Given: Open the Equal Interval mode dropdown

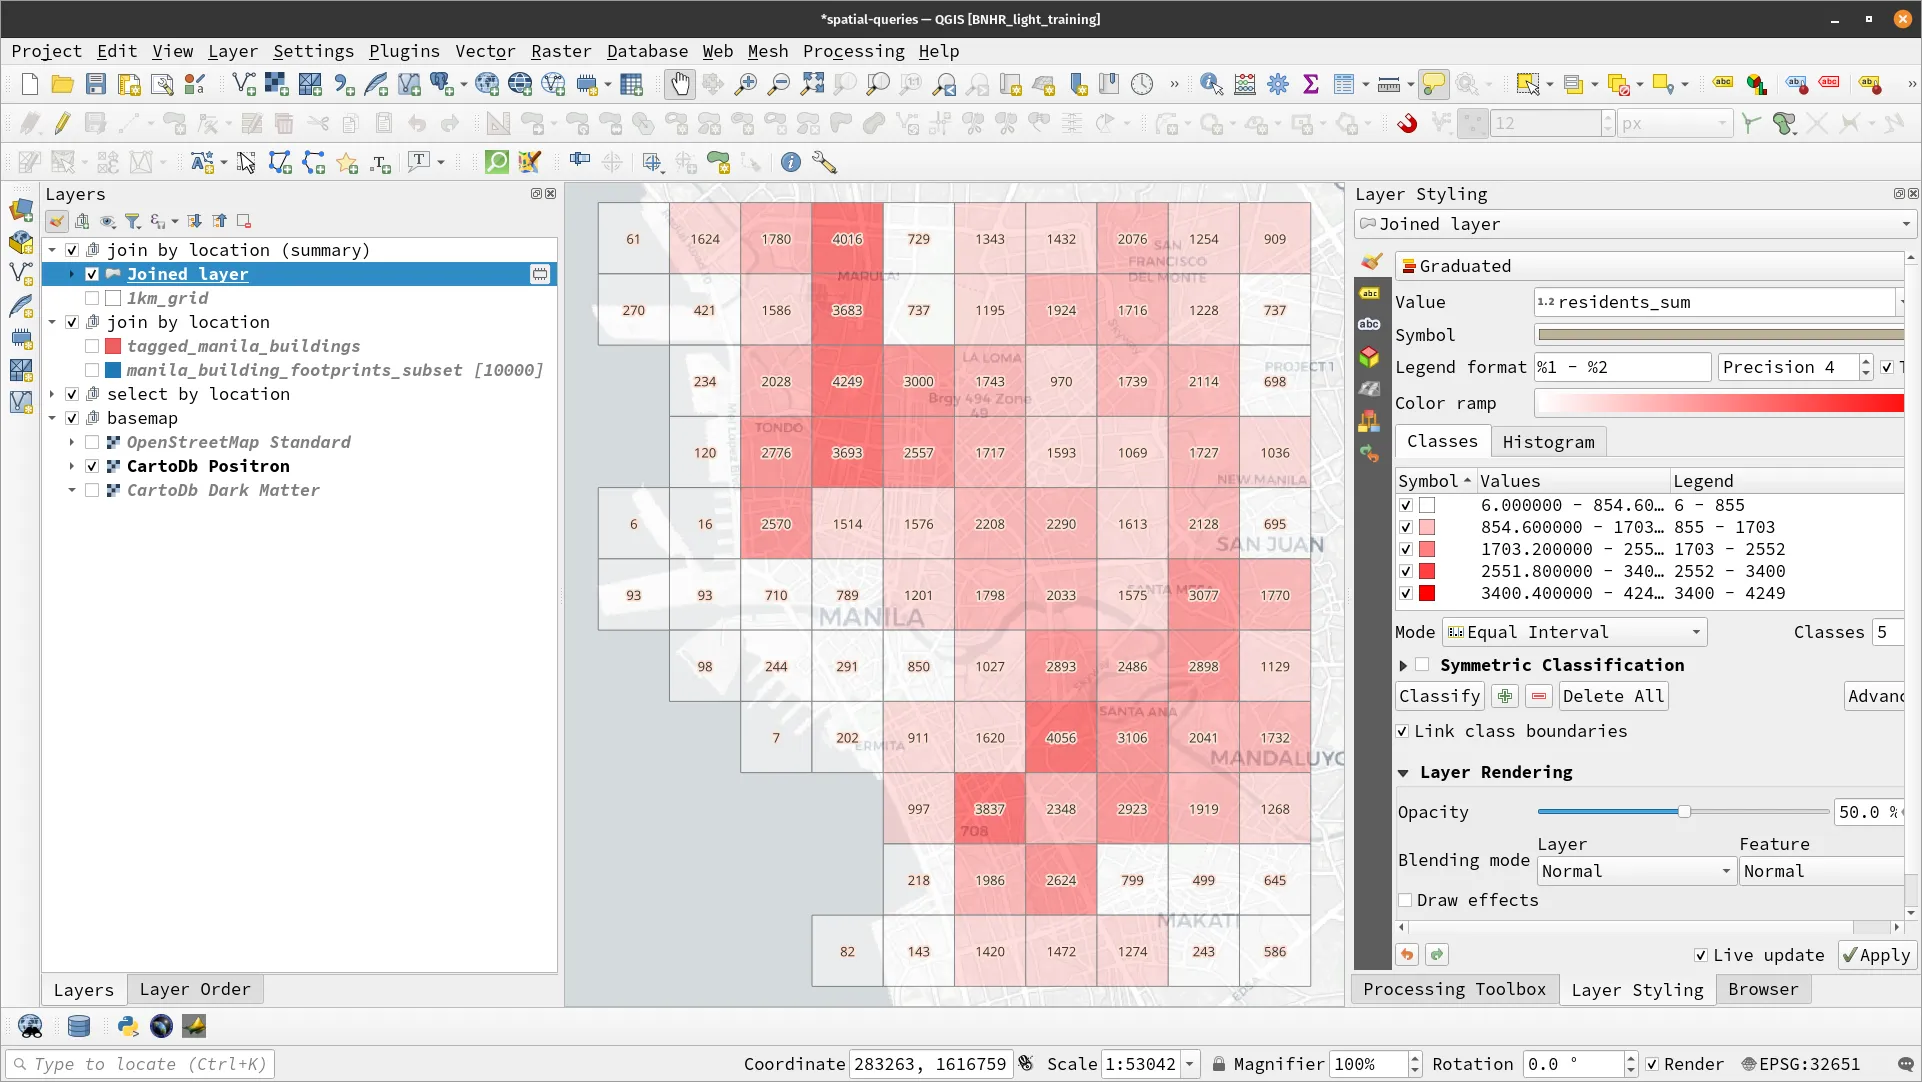Looking at the screenshot, I should pyautogui.click(x=1573, y=631).
